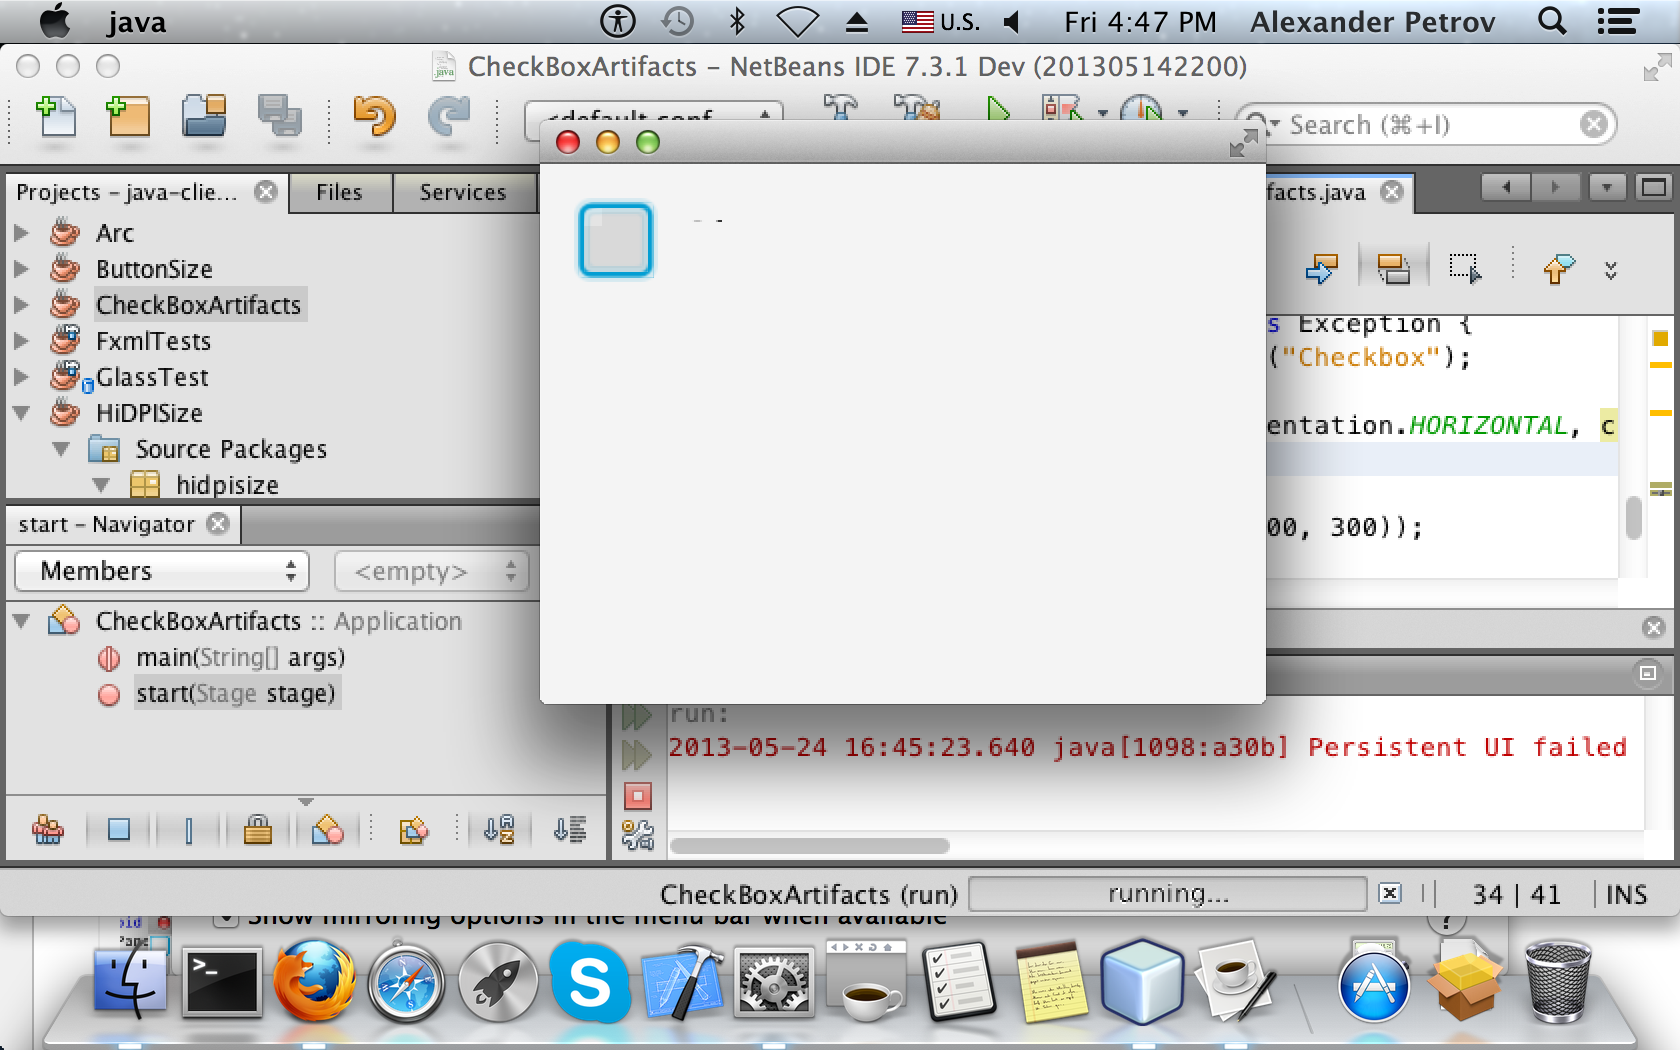Open the Members dropdown in Navigator
The image size is (1680, 1050).
coord(162,571)
